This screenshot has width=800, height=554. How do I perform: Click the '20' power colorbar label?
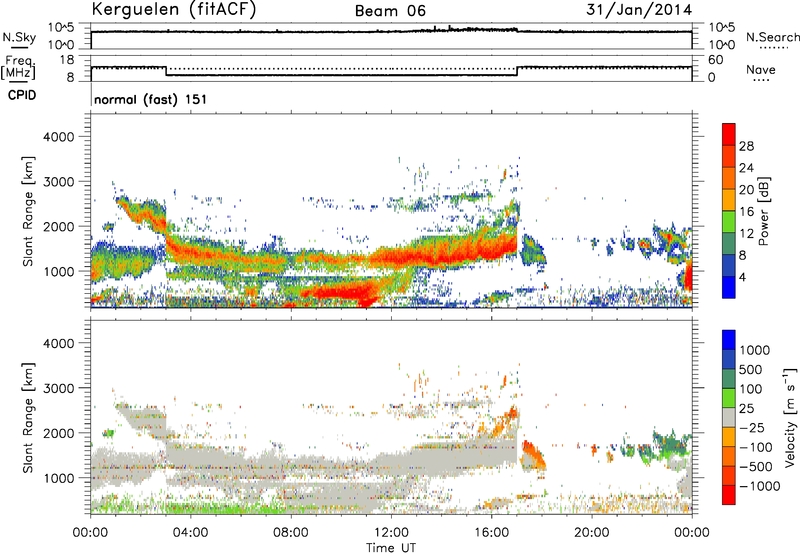746,190
